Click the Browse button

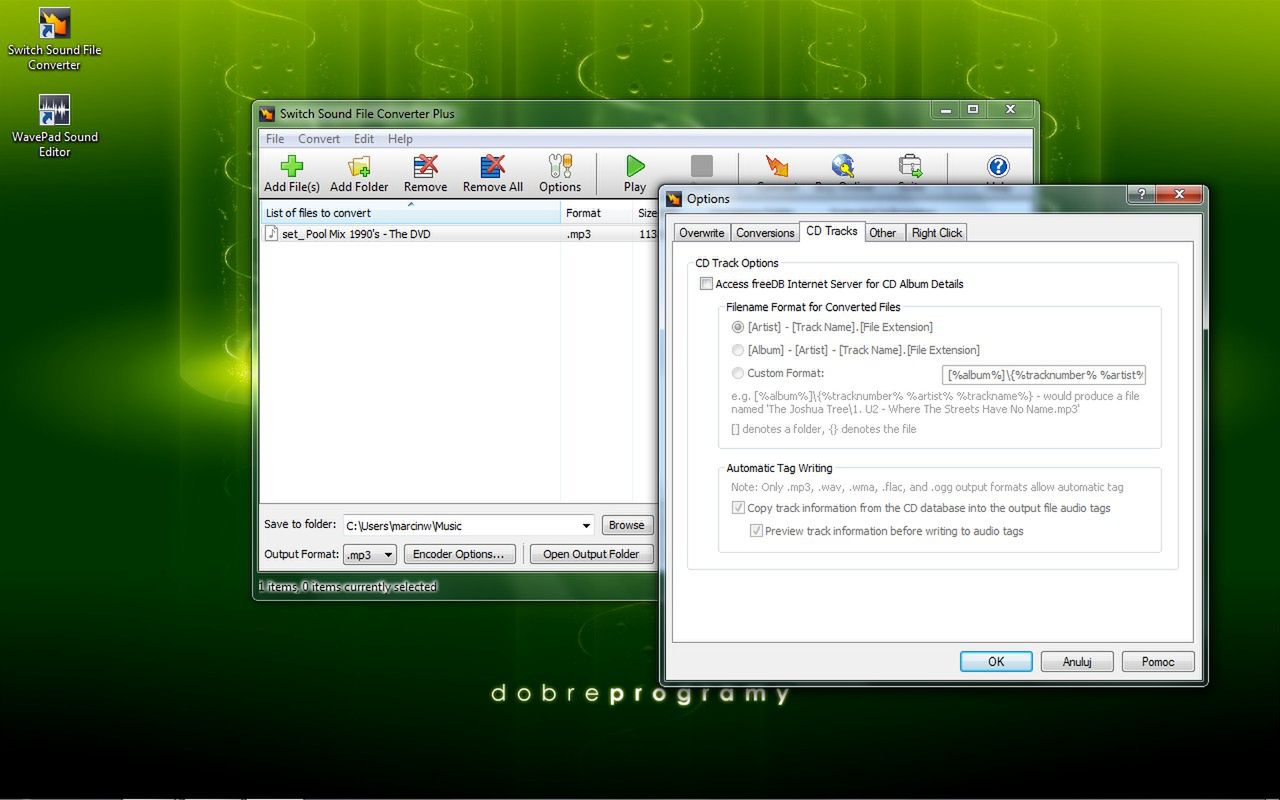coord(627,525)
